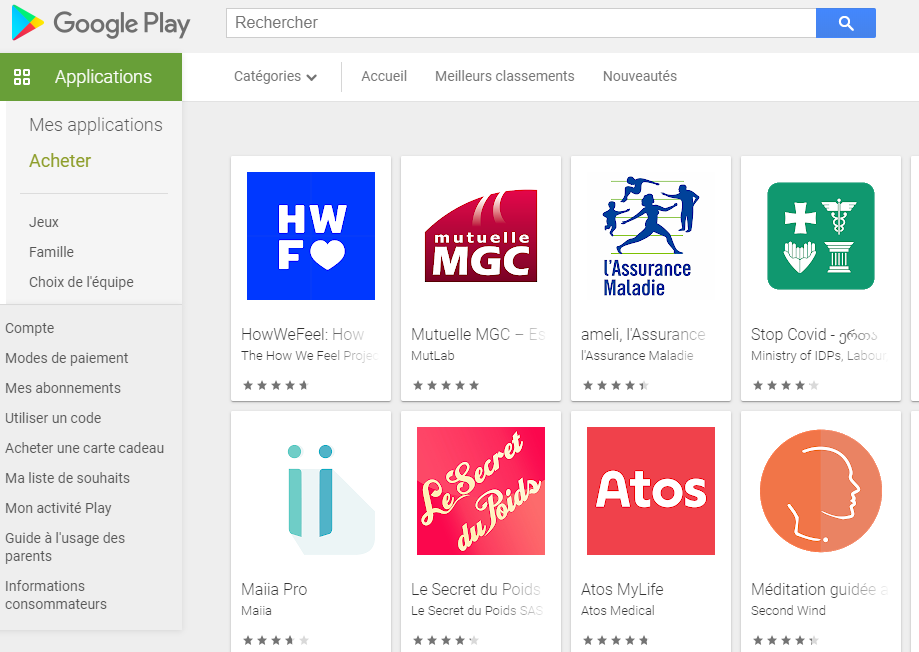Open Mes abonnements
919x652 pixels.
63,388
